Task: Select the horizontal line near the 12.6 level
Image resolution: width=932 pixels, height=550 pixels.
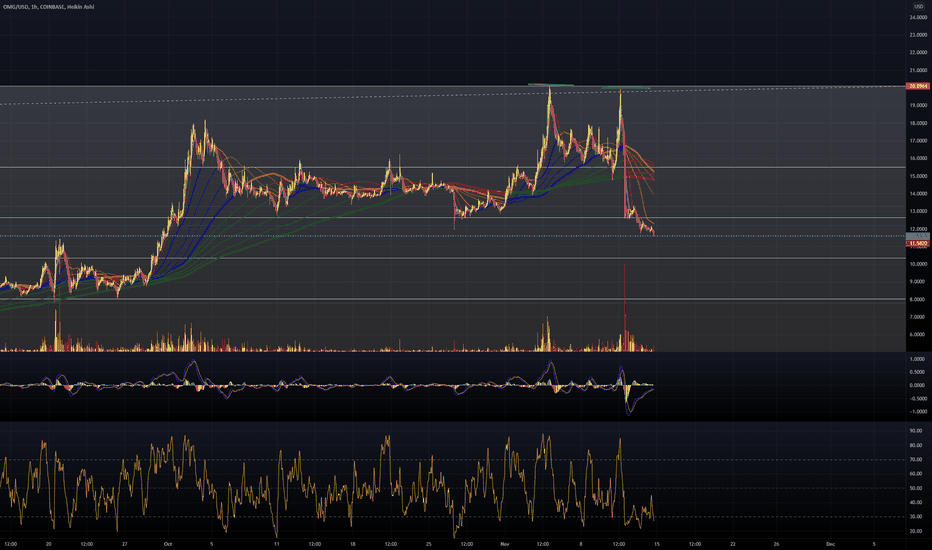Action: pyautogui.click(x=452, y=218)
